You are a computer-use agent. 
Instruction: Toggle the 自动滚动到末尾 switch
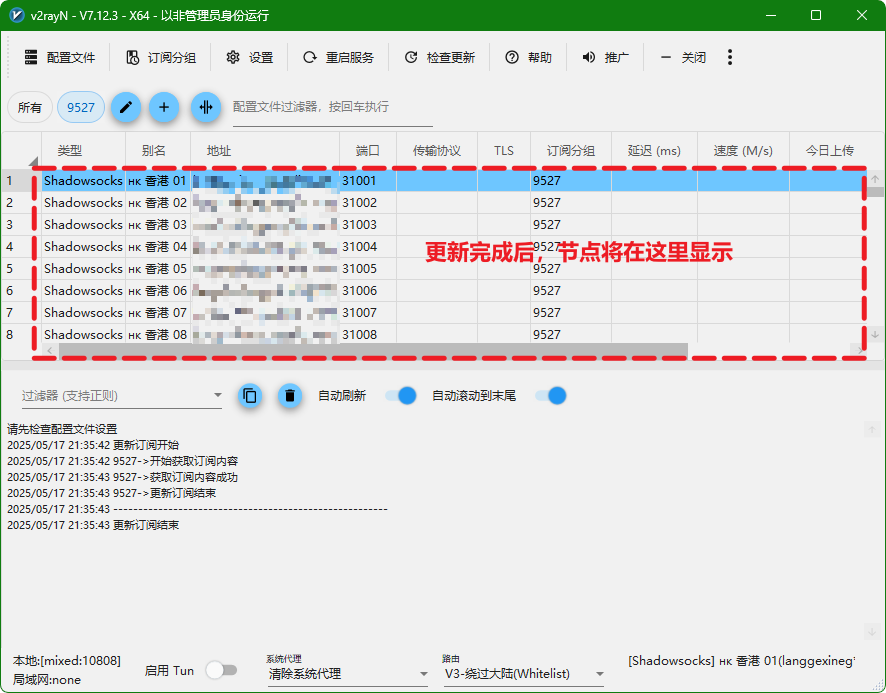551,396
